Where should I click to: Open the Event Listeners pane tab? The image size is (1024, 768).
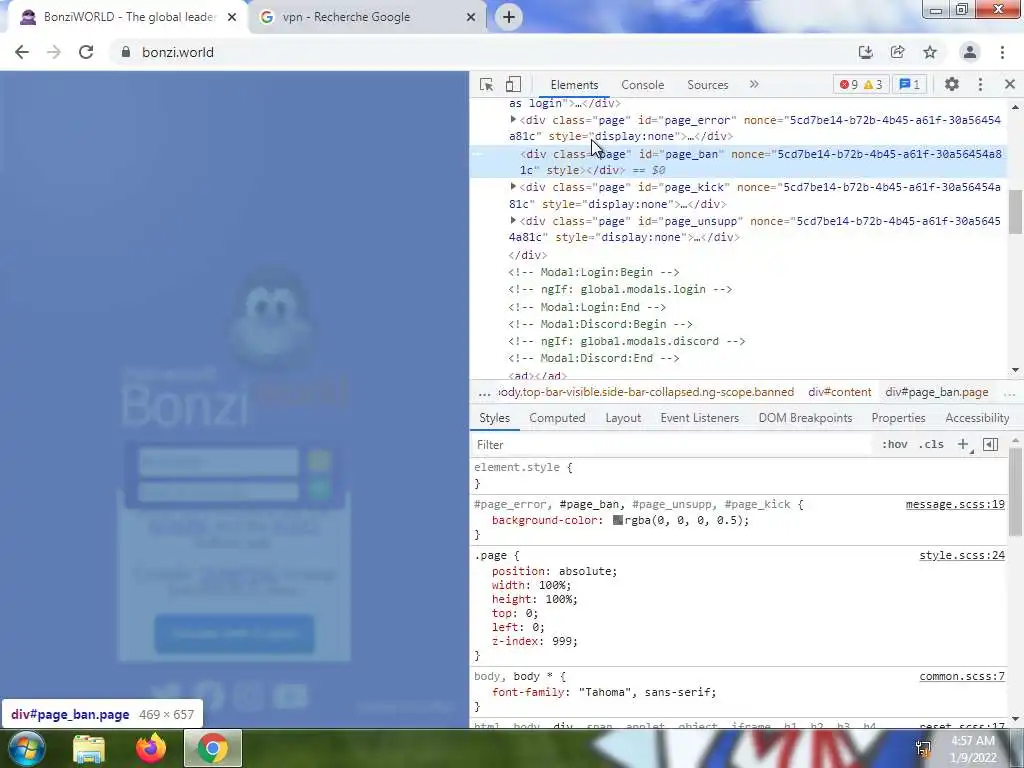(x=699, y=418)
